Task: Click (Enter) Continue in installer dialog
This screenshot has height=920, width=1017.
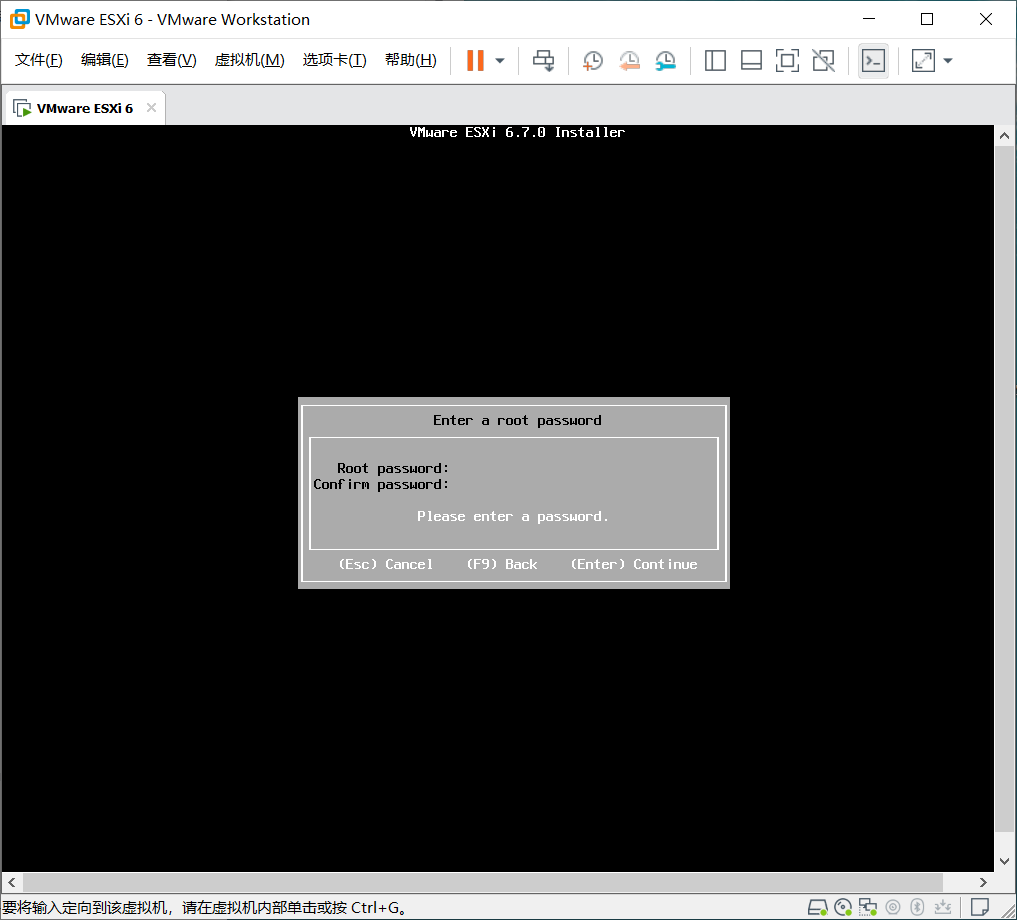Action: click(634, 564)
